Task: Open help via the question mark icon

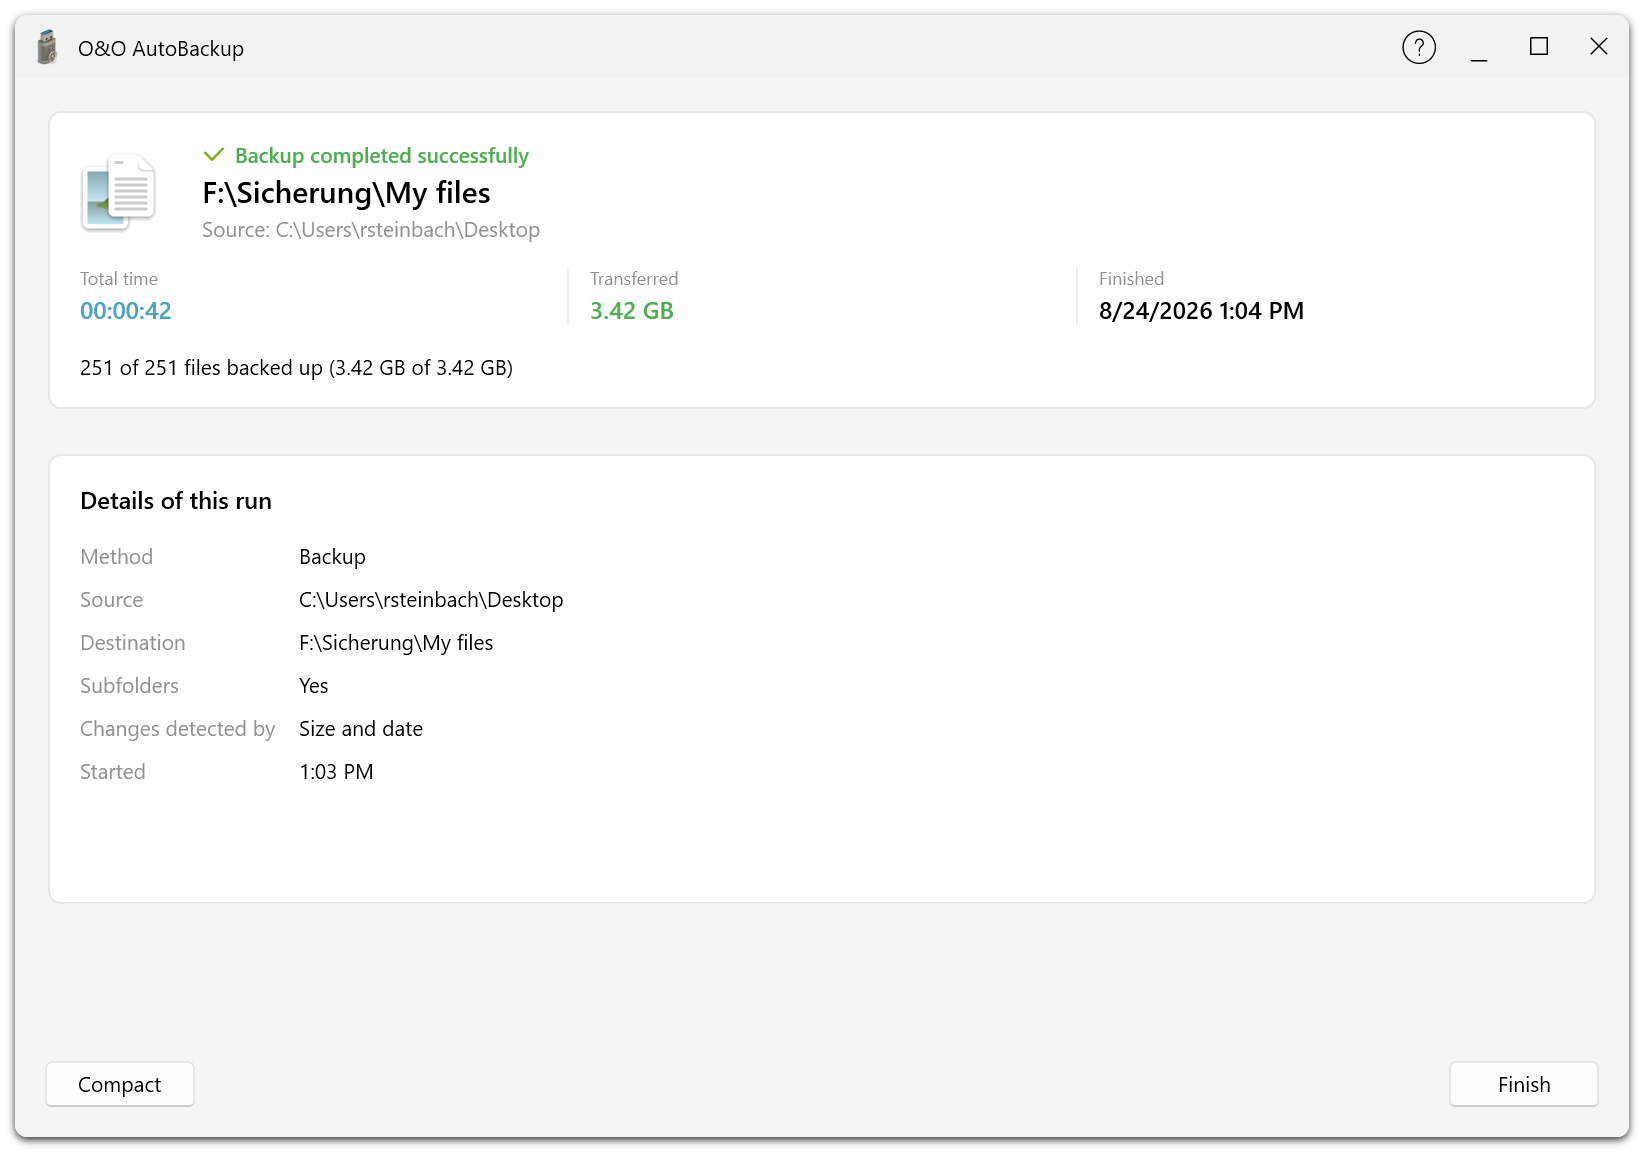Action: click(1418, 47)
